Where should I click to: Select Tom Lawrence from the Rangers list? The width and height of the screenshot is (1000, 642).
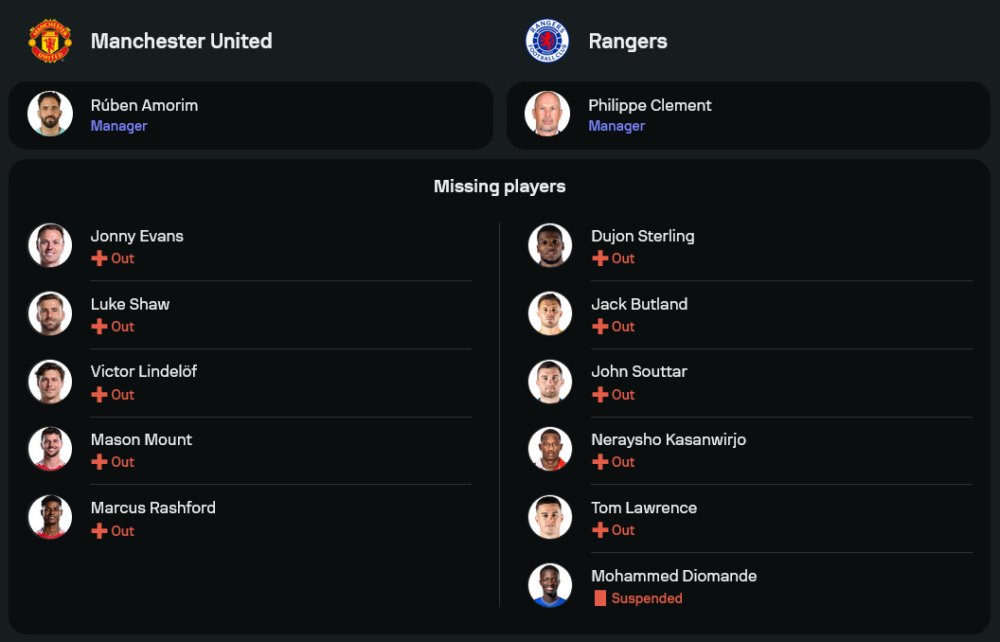[643, 508]
